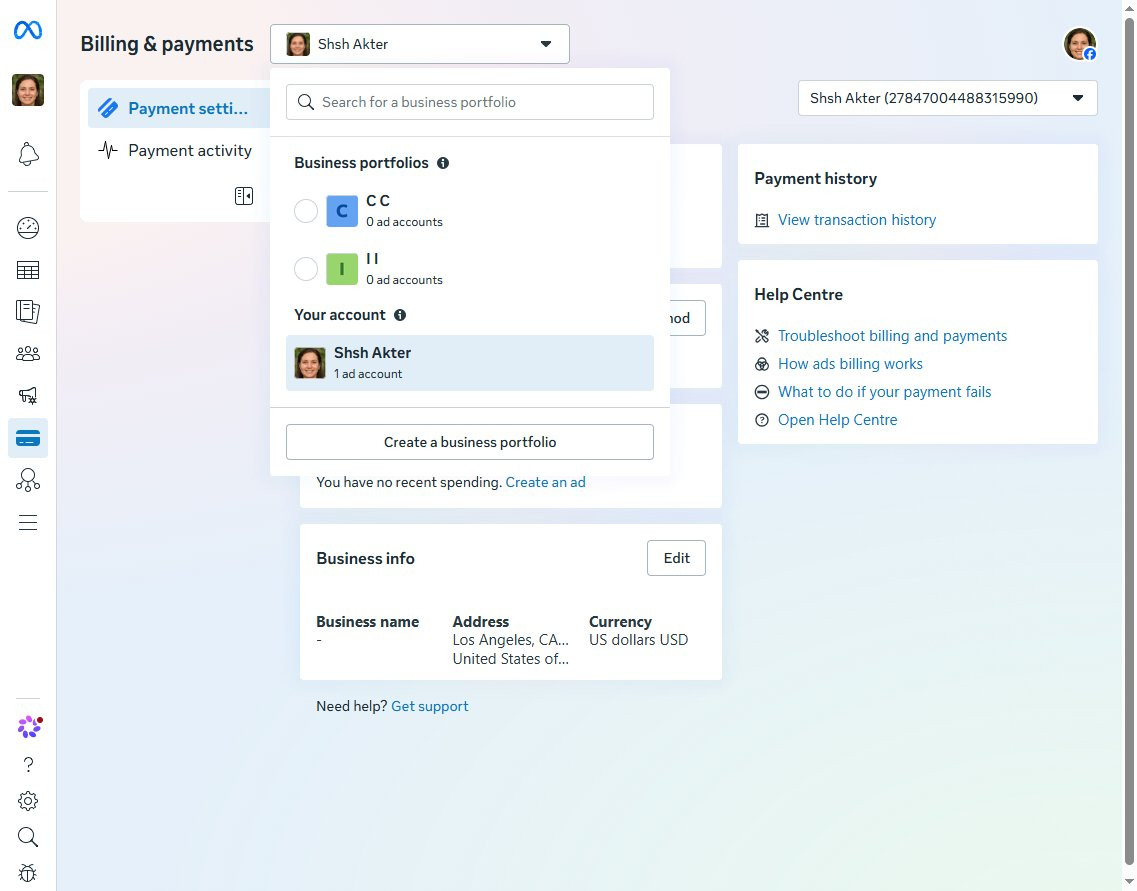
Task: Click the top-right profile avatar
Action: [1080, 44]
